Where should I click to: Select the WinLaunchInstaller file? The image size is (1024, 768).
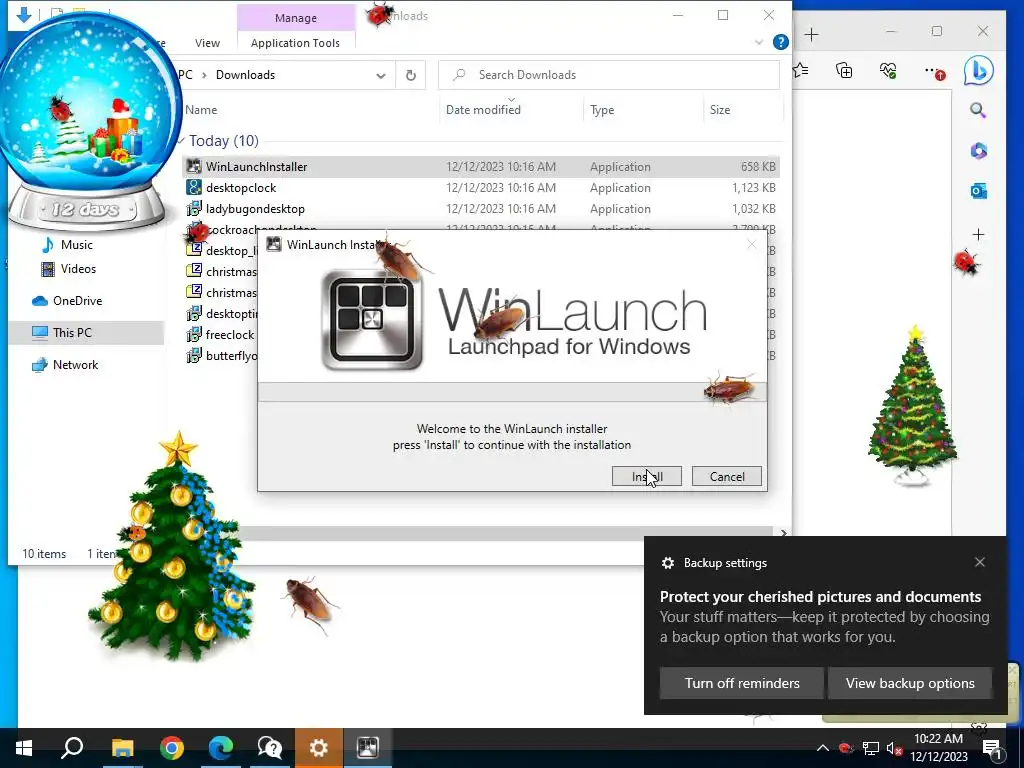click(481, 167)
